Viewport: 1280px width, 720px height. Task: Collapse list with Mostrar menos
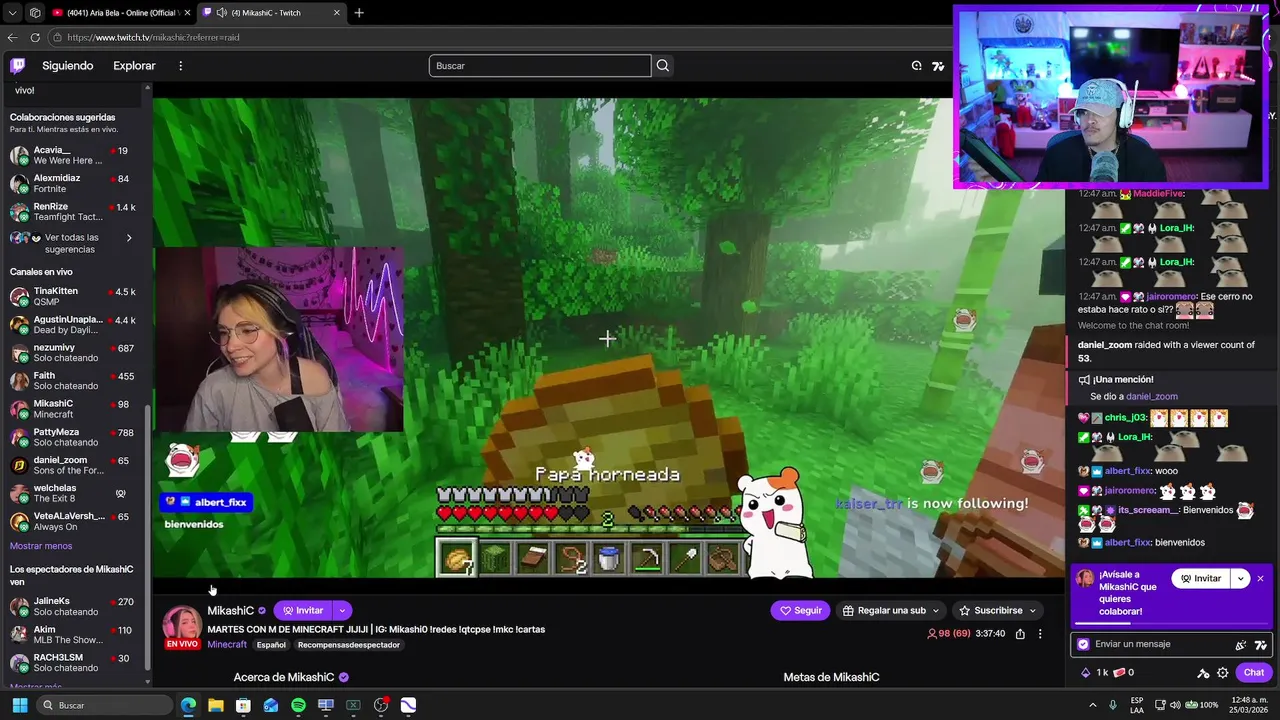click(x=41, y=546)
